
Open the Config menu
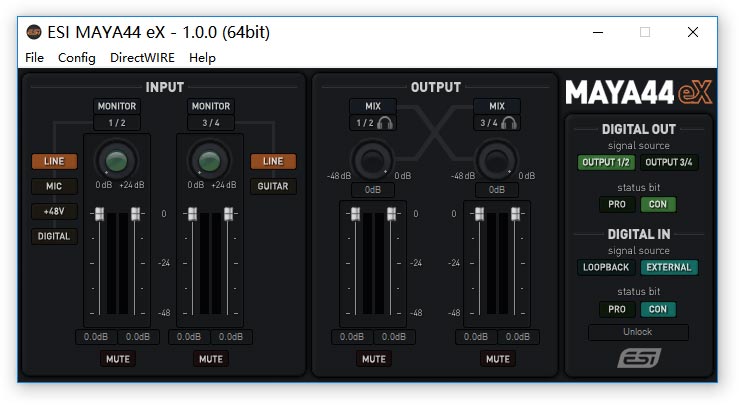point(76,58)
